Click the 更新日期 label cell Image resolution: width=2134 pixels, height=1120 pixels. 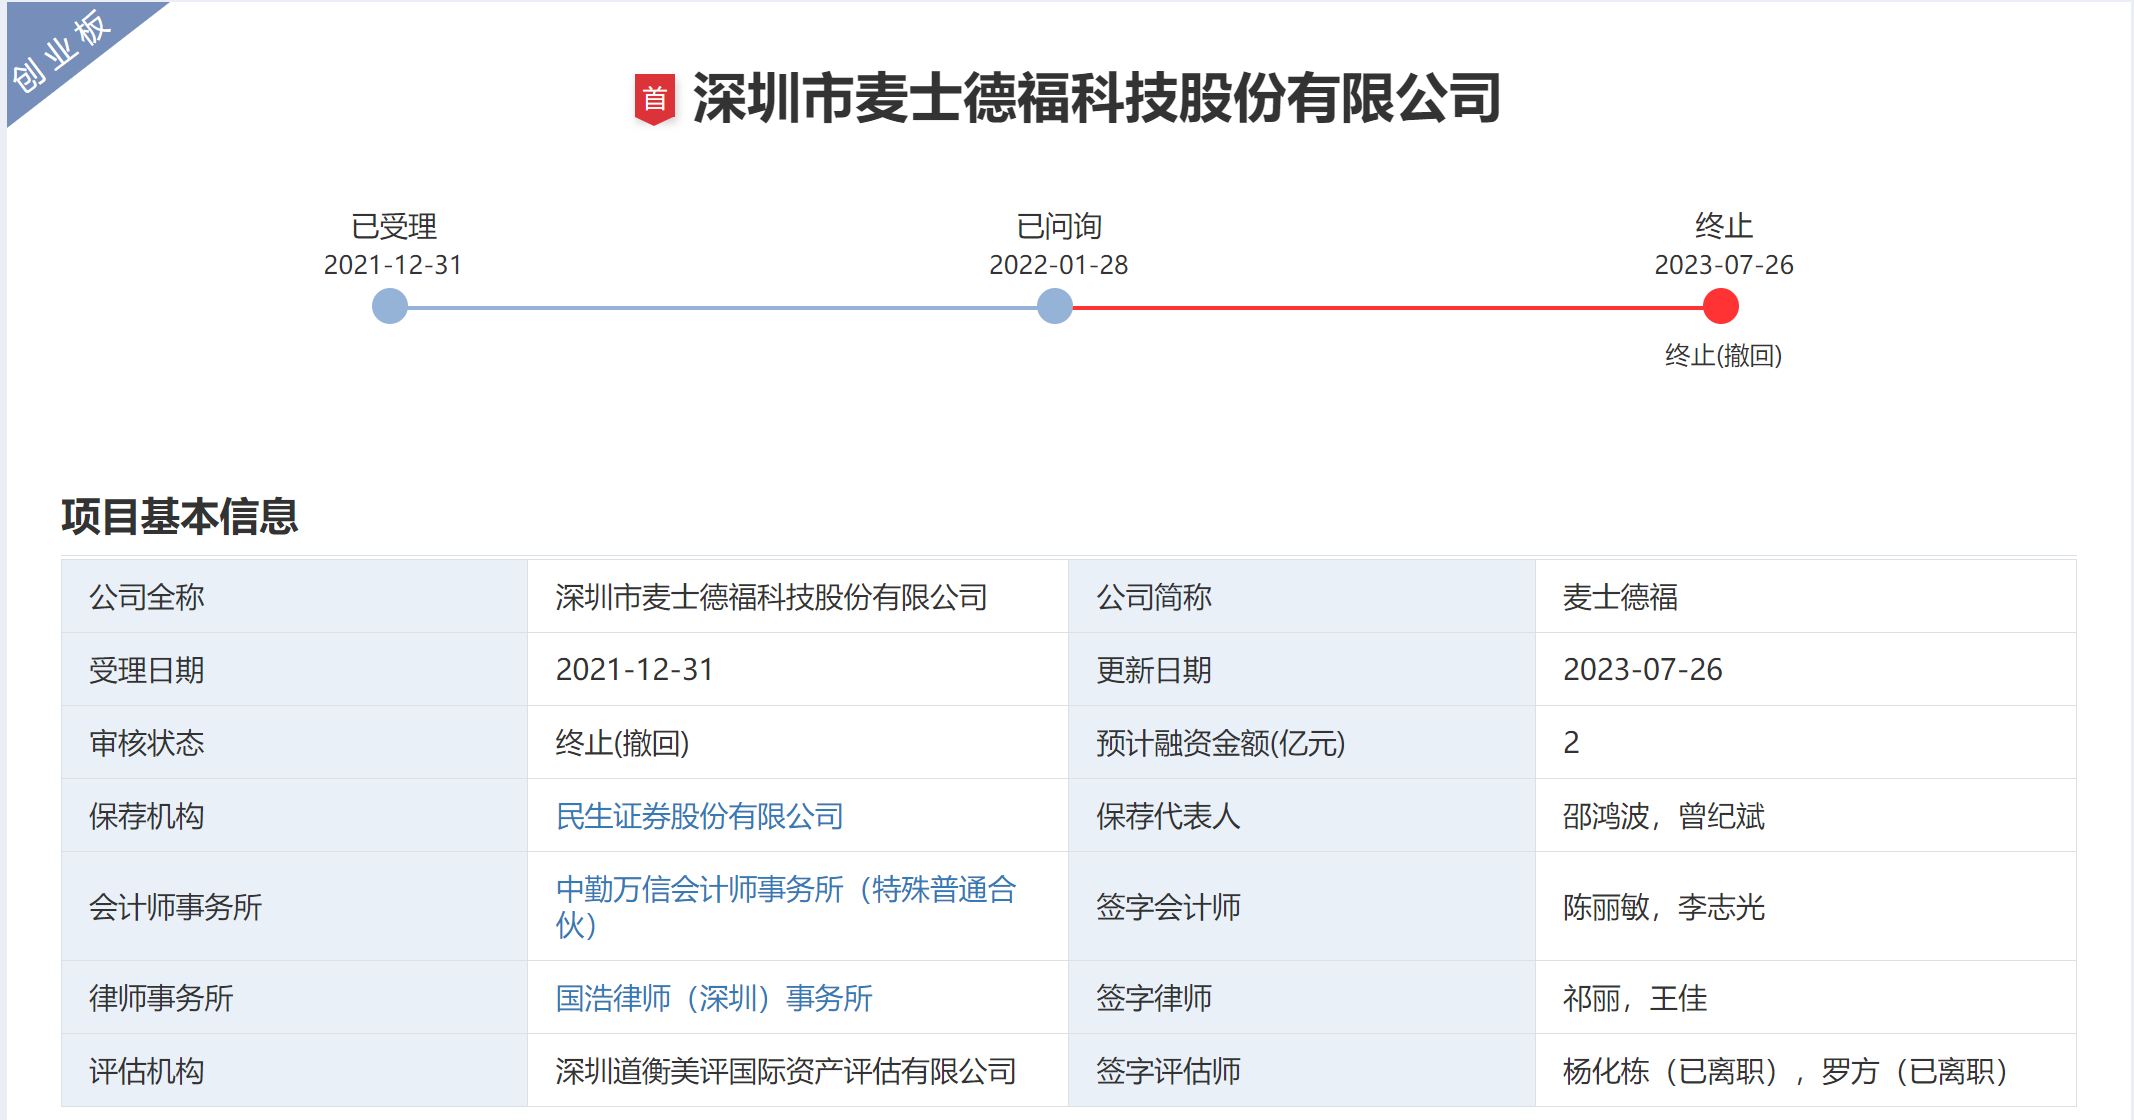click(1302, 670)
